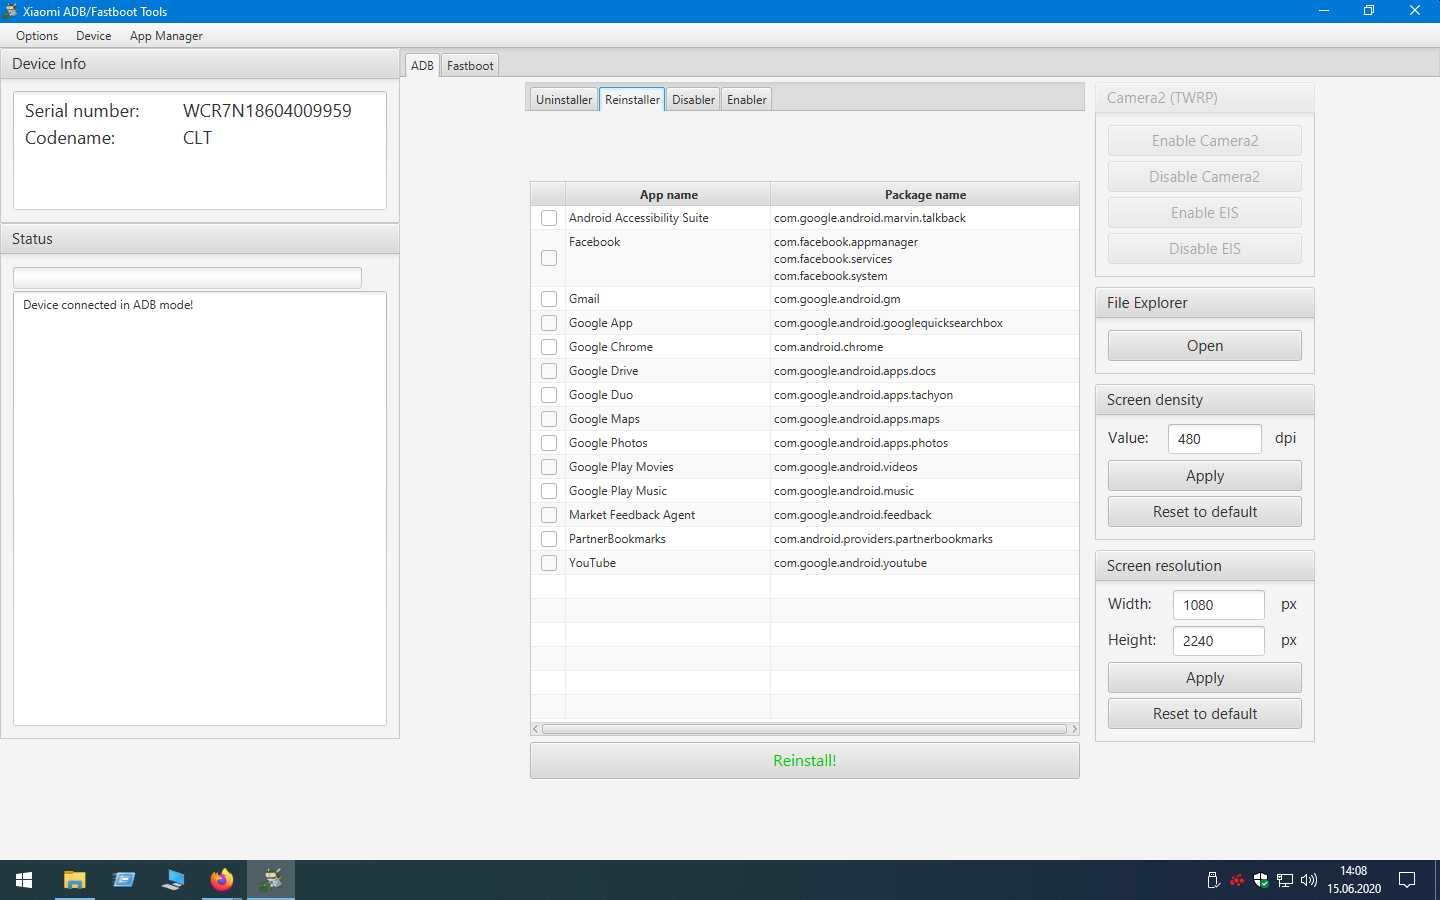Viewport: 1440px width, 900px height.
Task: Click the Disable Camera2 button
Action: (1205, 177)
